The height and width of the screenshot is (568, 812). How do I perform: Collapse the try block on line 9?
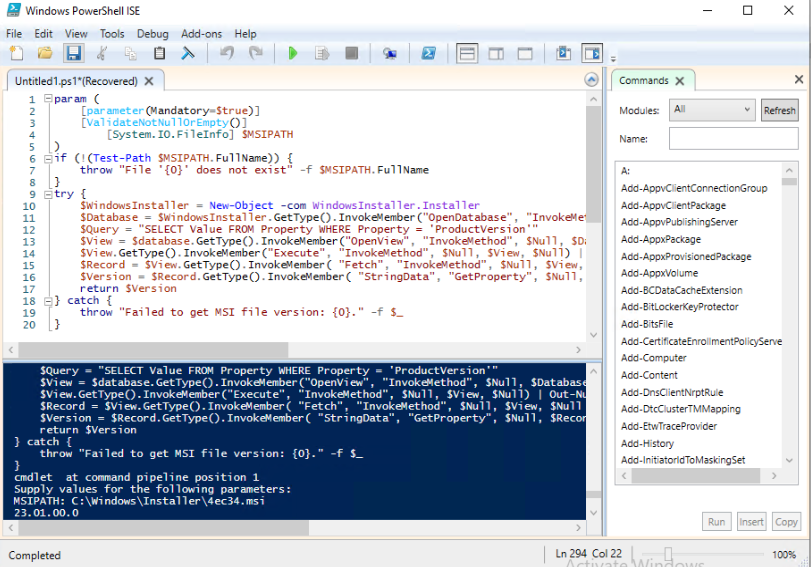click(x=48, y=194)
